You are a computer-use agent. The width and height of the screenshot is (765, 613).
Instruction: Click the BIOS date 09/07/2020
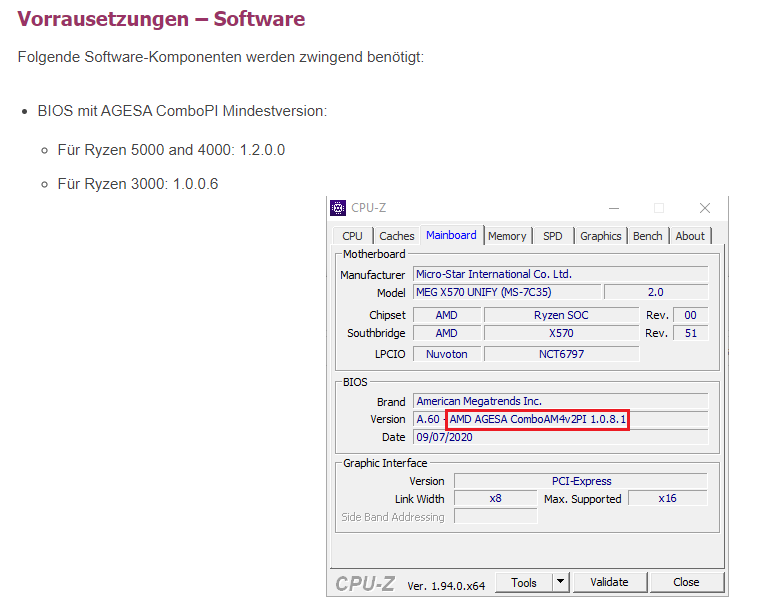coord(561,437)
